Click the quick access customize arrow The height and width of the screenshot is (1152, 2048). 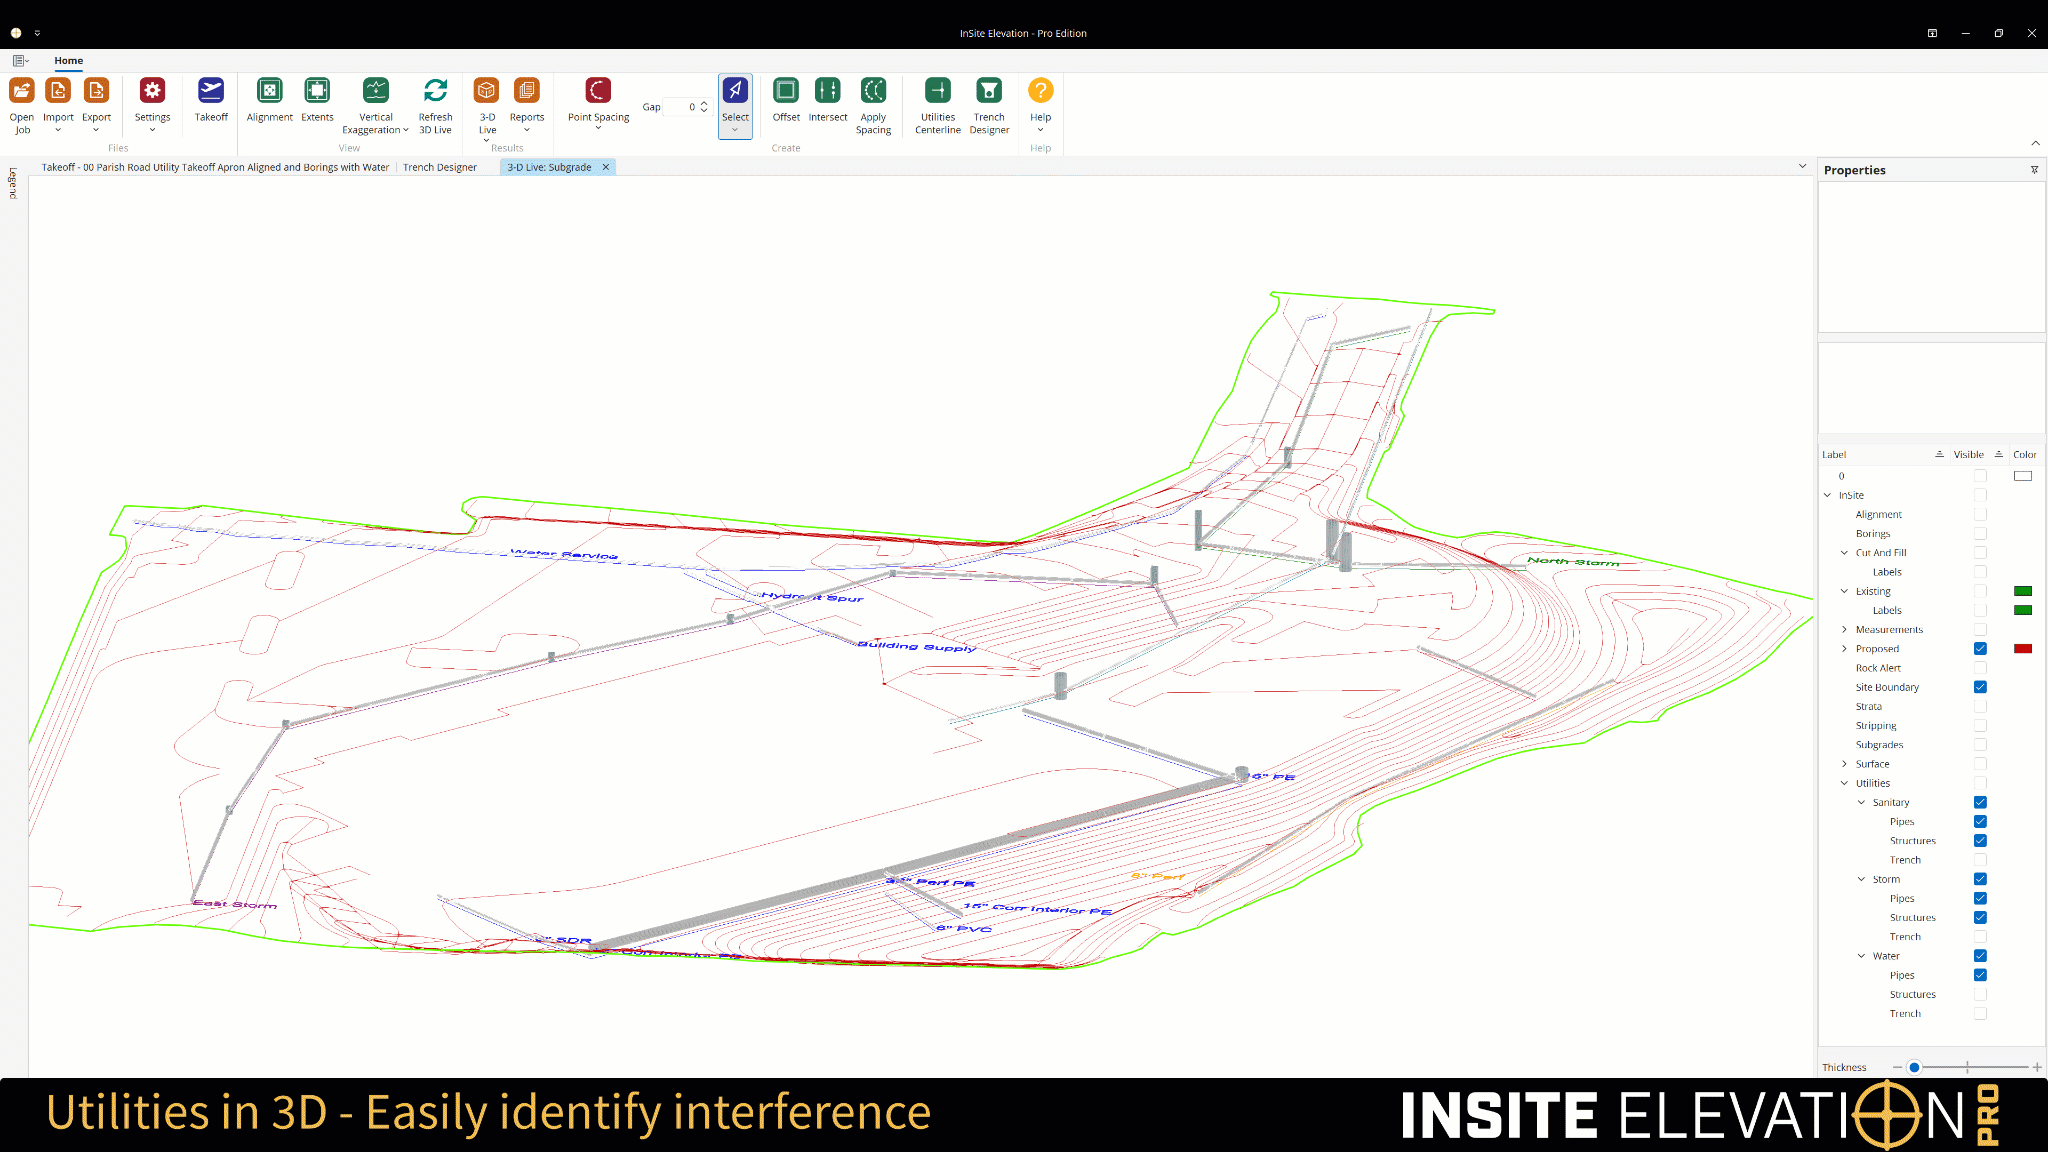(x=37, y=33)
